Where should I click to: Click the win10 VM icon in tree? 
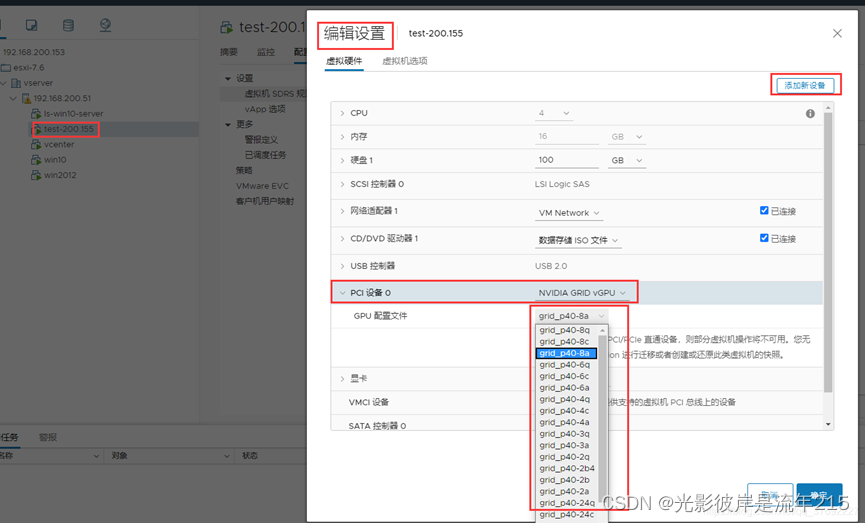click(x=36, y=160)
